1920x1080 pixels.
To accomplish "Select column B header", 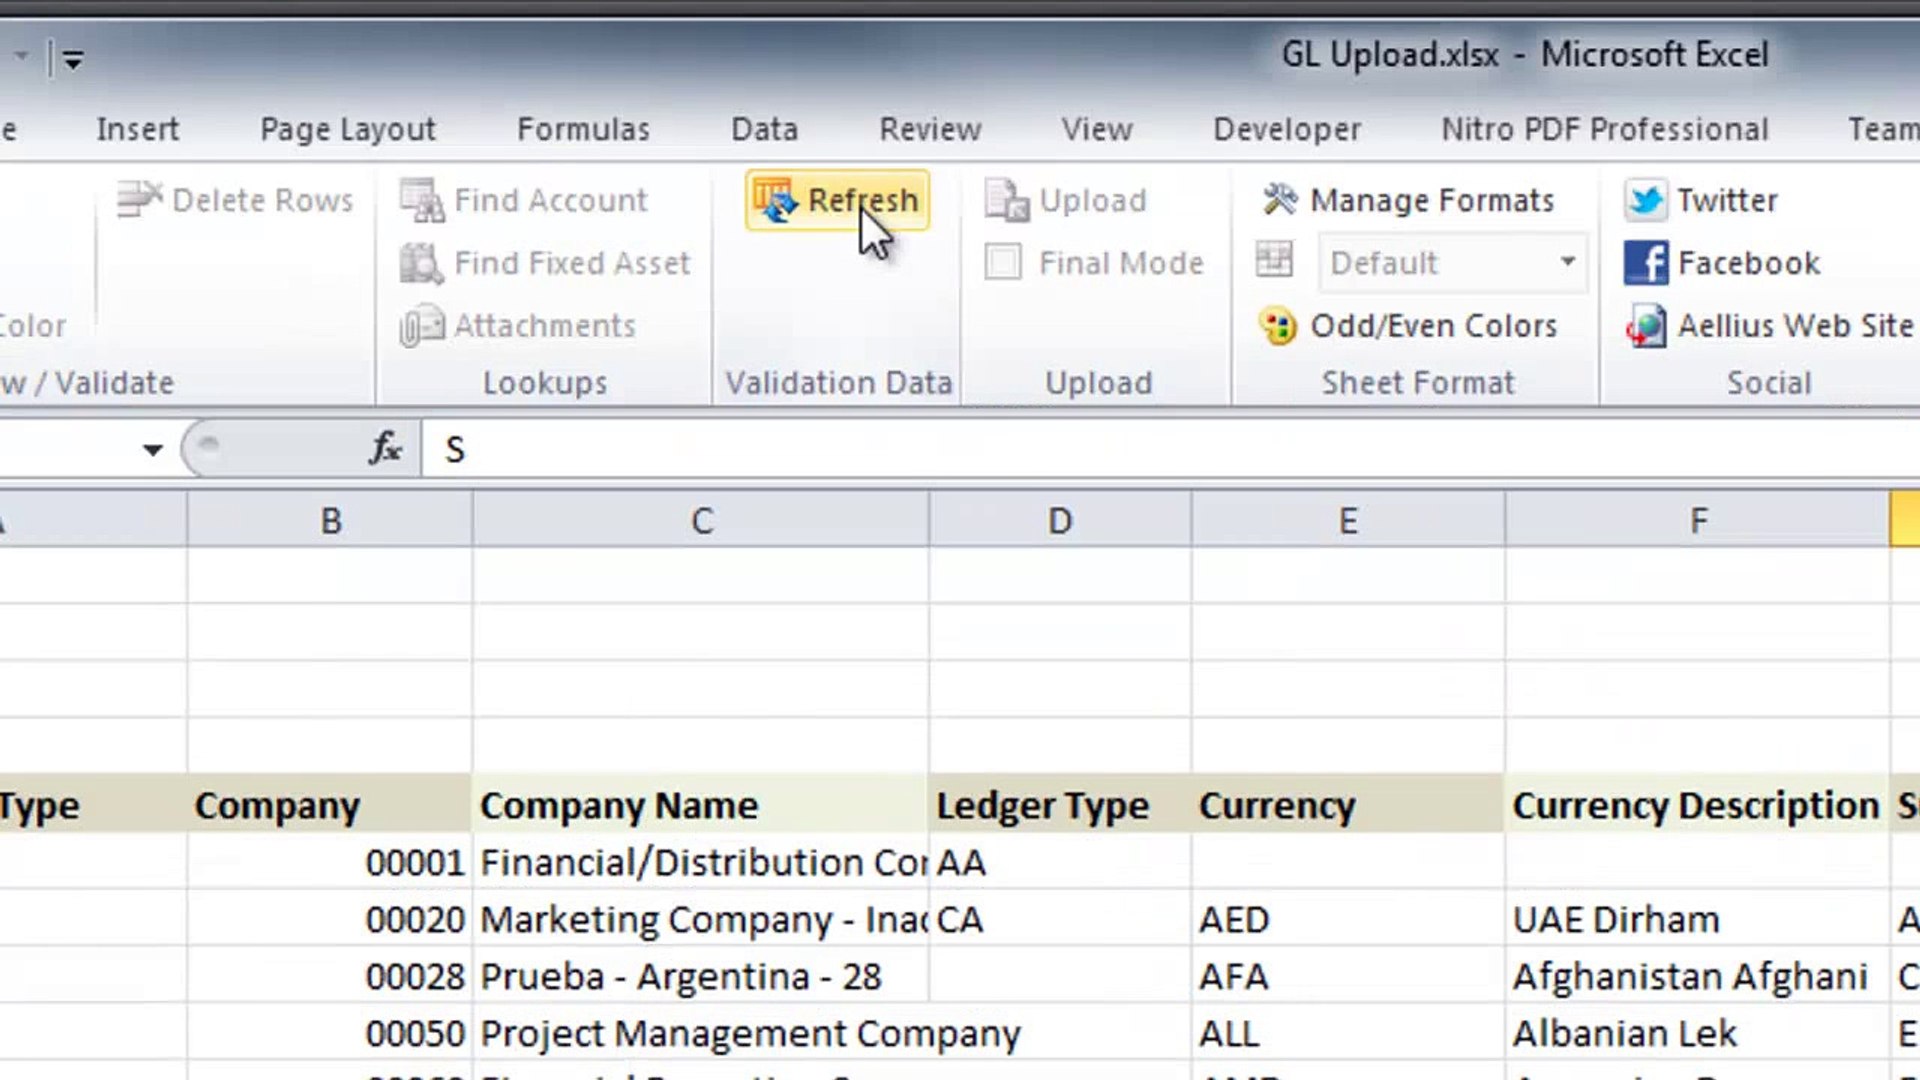I will 330,520.
